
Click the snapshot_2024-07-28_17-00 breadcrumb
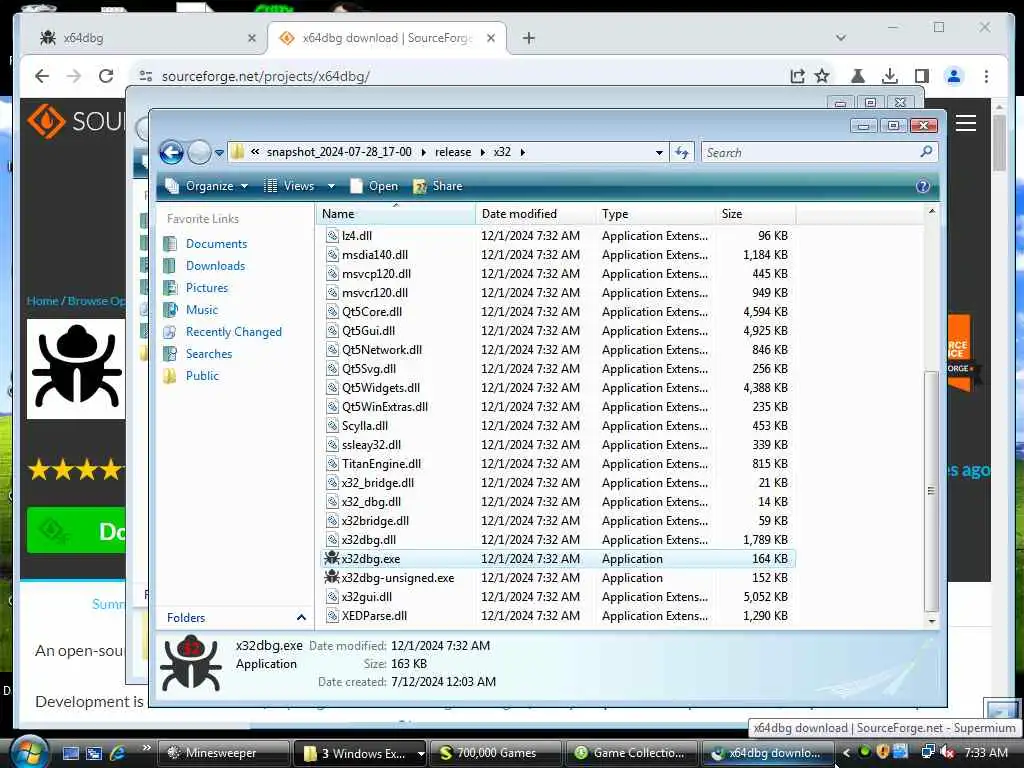tap(339, 152)
